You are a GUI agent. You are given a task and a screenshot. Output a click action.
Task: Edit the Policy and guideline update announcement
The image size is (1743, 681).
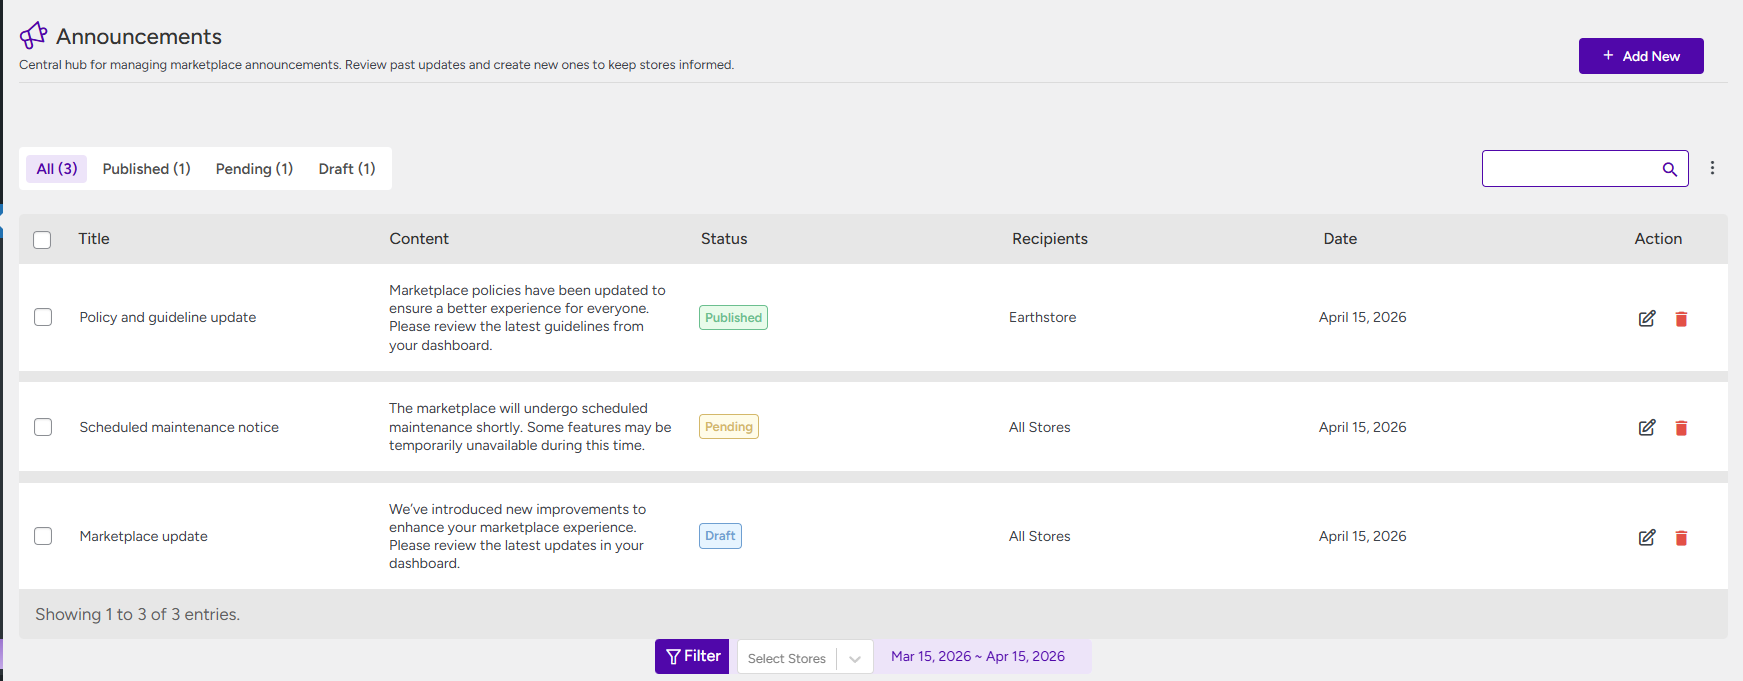click(1646, 318)
